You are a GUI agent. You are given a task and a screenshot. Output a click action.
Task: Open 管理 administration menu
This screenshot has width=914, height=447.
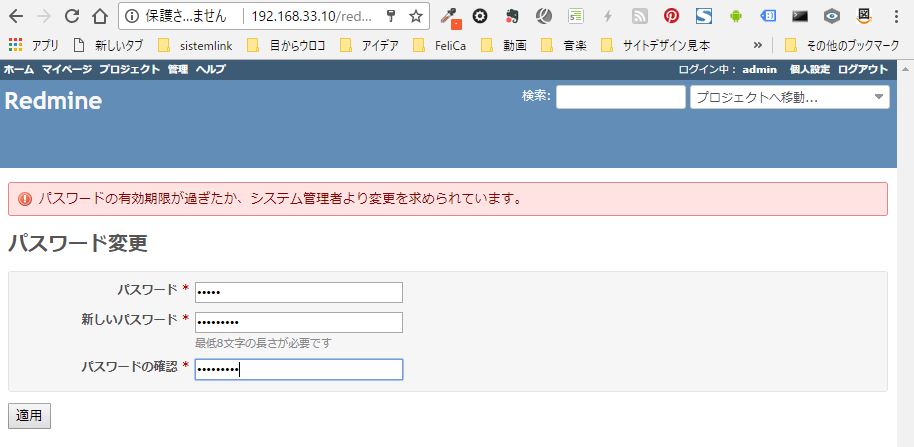(178, 69)
